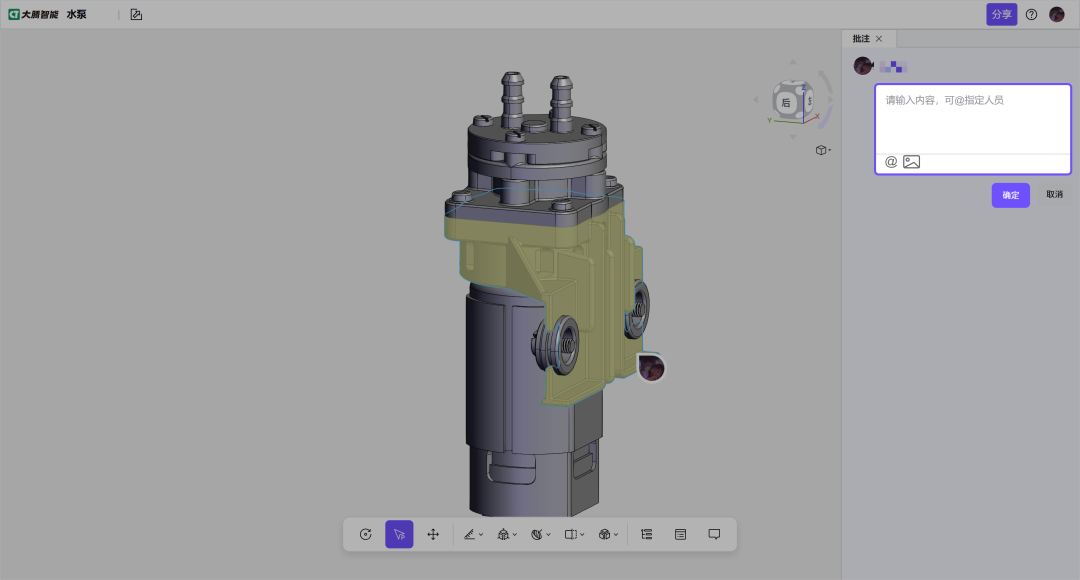Image resolution: width=1080 pixels, height=580 pixels.
Task: Click the section cut tool icon
Action: tap(571, 535)
